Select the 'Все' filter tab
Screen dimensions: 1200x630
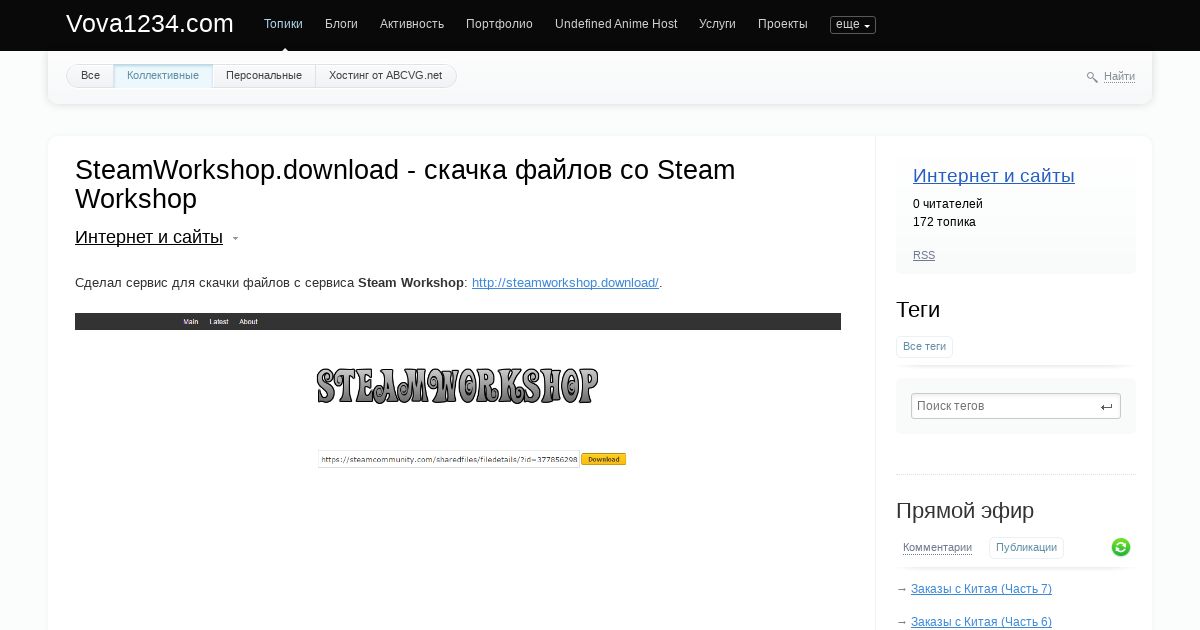(x=90, y=76)
